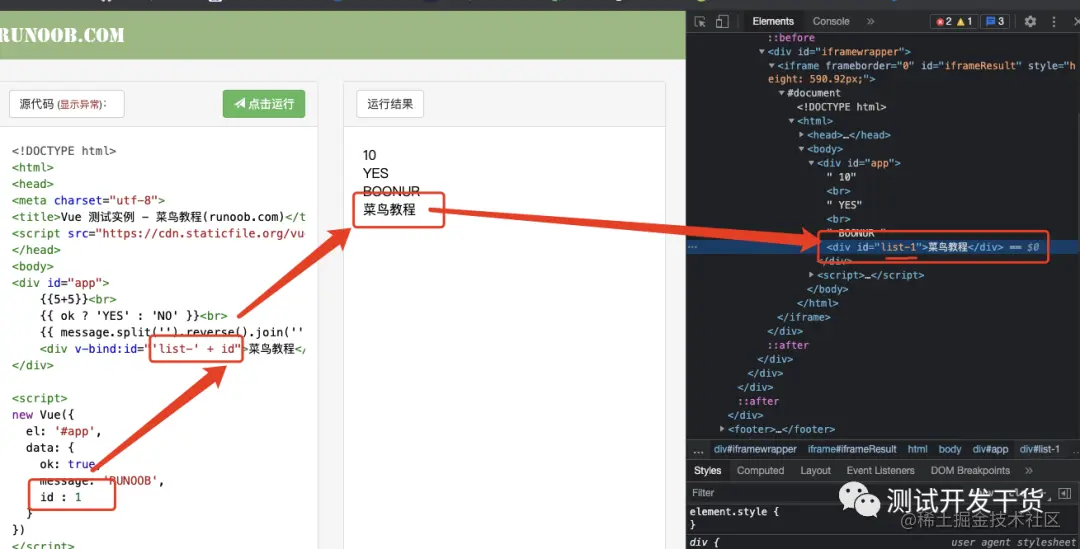Select iframe#iframeResult in breadcrumb
The width and height of the screenshot is (1080, 549).
[852, 449]
